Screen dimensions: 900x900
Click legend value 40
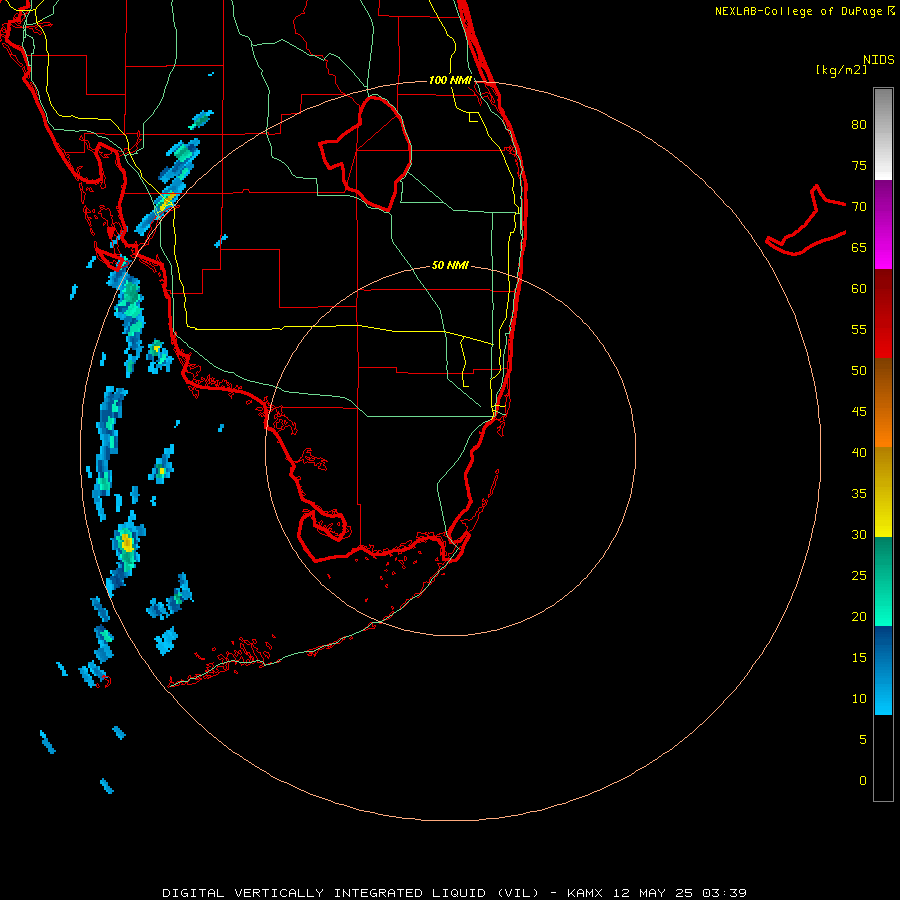click(859, 453)
